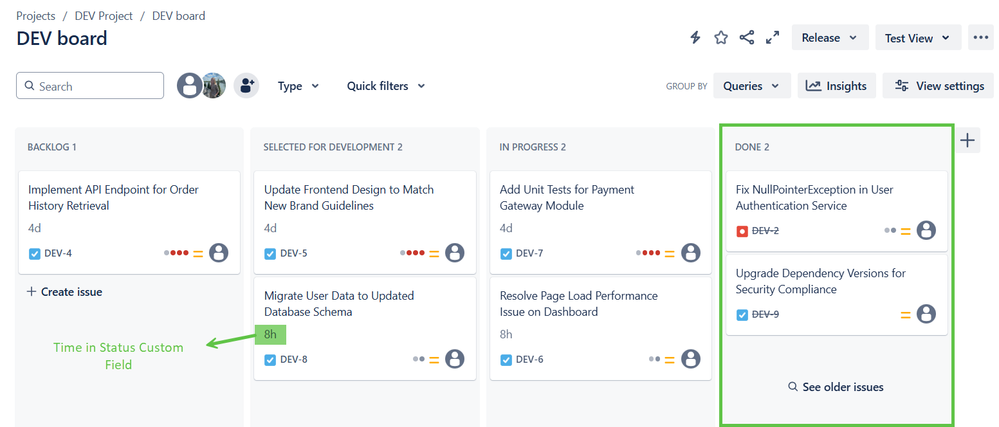Click the assignee avatar on DEV-4 card
999x427 pixels.
pyautogui.click(x=219, y=253)
